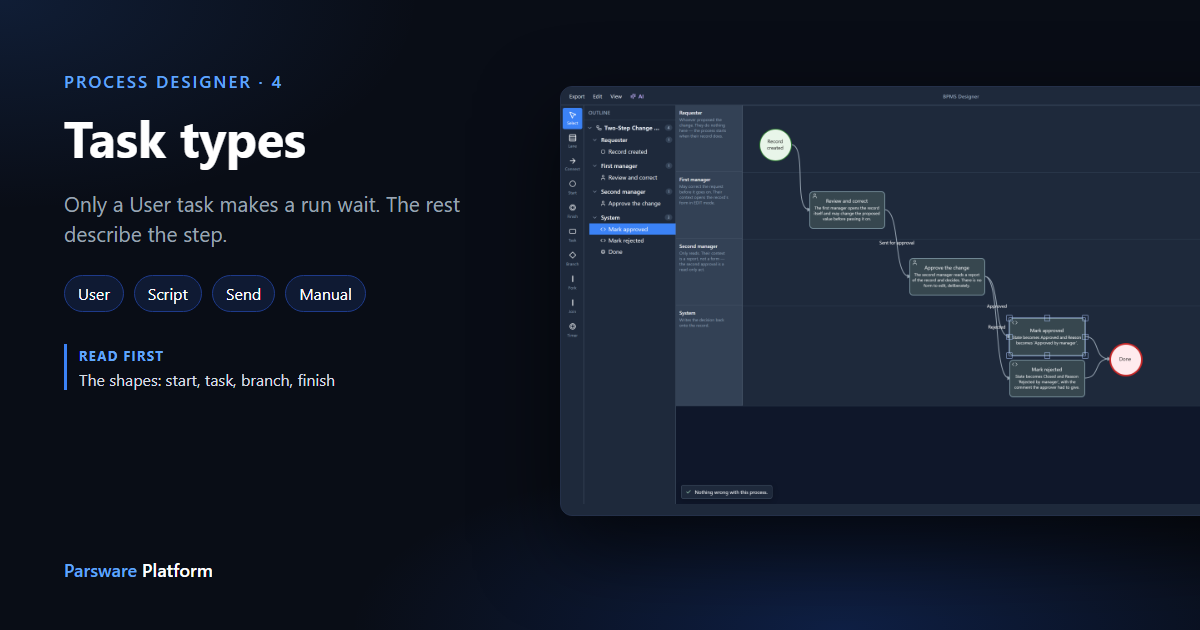
Task: Select Mark rejected in the outline
Action: [x=633, y=241]
